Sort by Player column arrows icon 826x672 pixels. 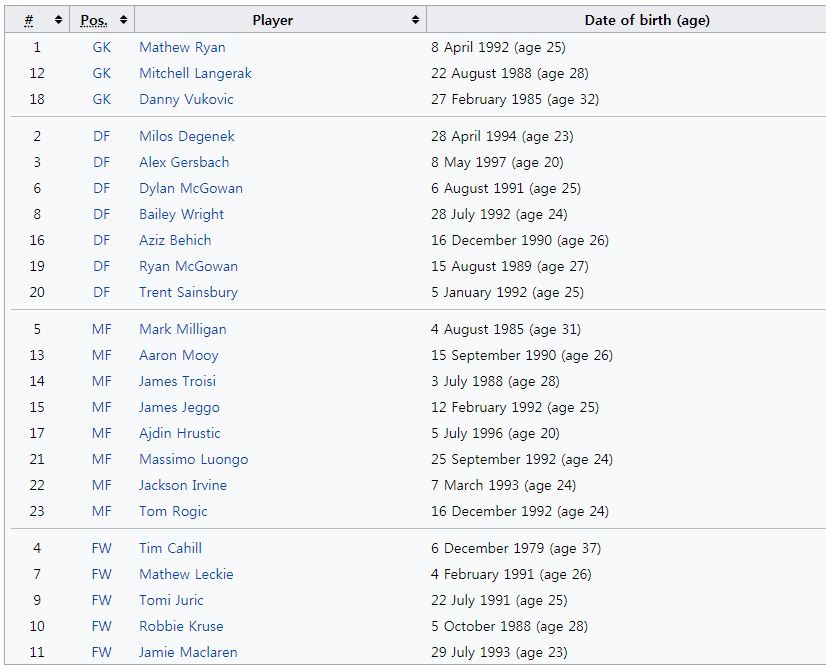415,20
